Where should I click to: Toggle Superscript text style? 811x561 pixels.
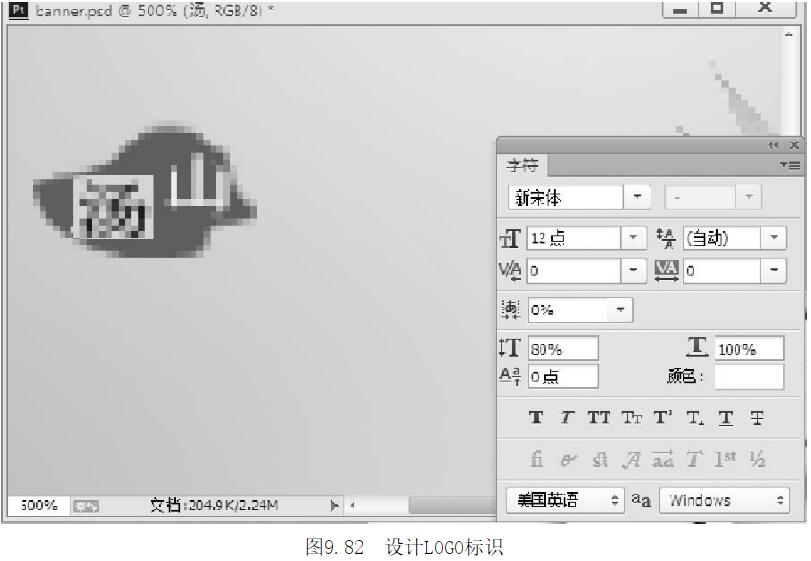[x=663, y=417]
